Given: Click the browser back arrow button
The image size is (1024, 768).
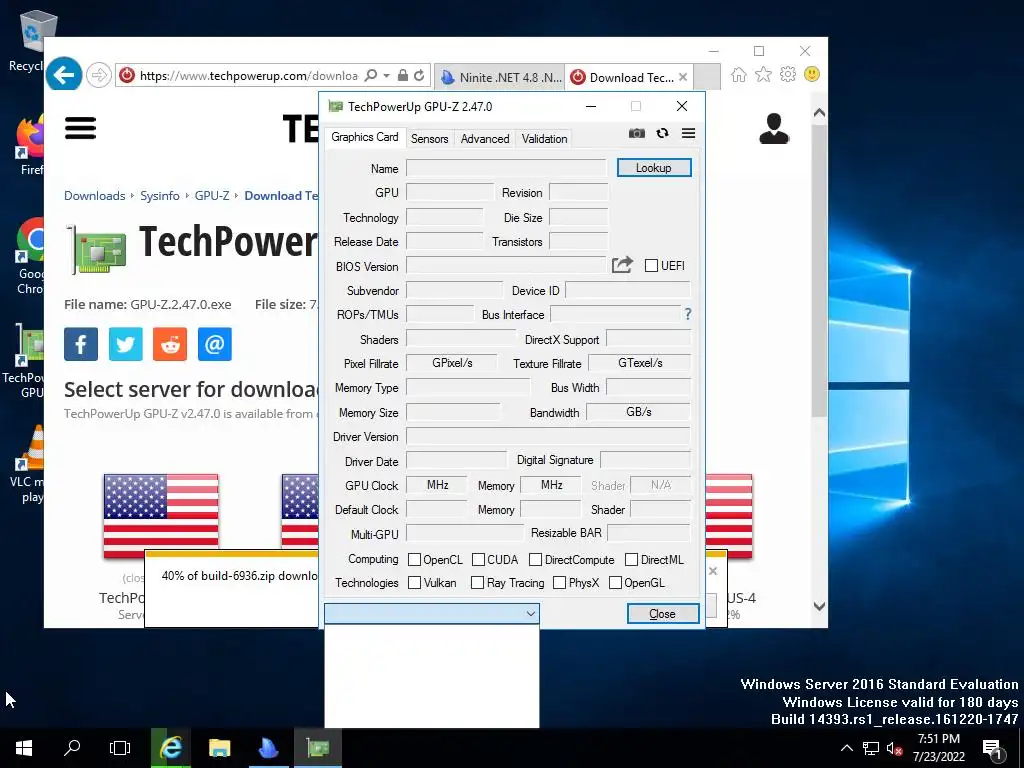Looking at the screenshot, I should (x=64, y=75).
